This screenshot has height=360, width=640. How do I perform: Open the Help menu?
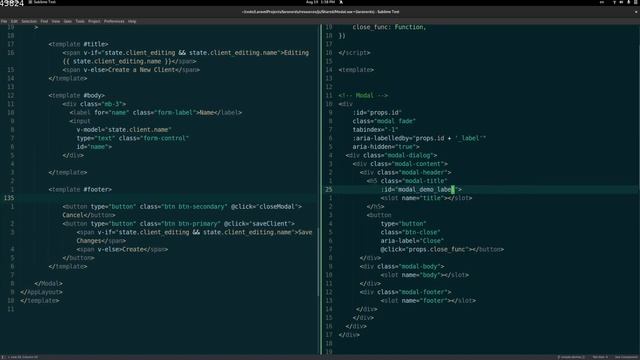pyautogui.click(x=132, y=21)
